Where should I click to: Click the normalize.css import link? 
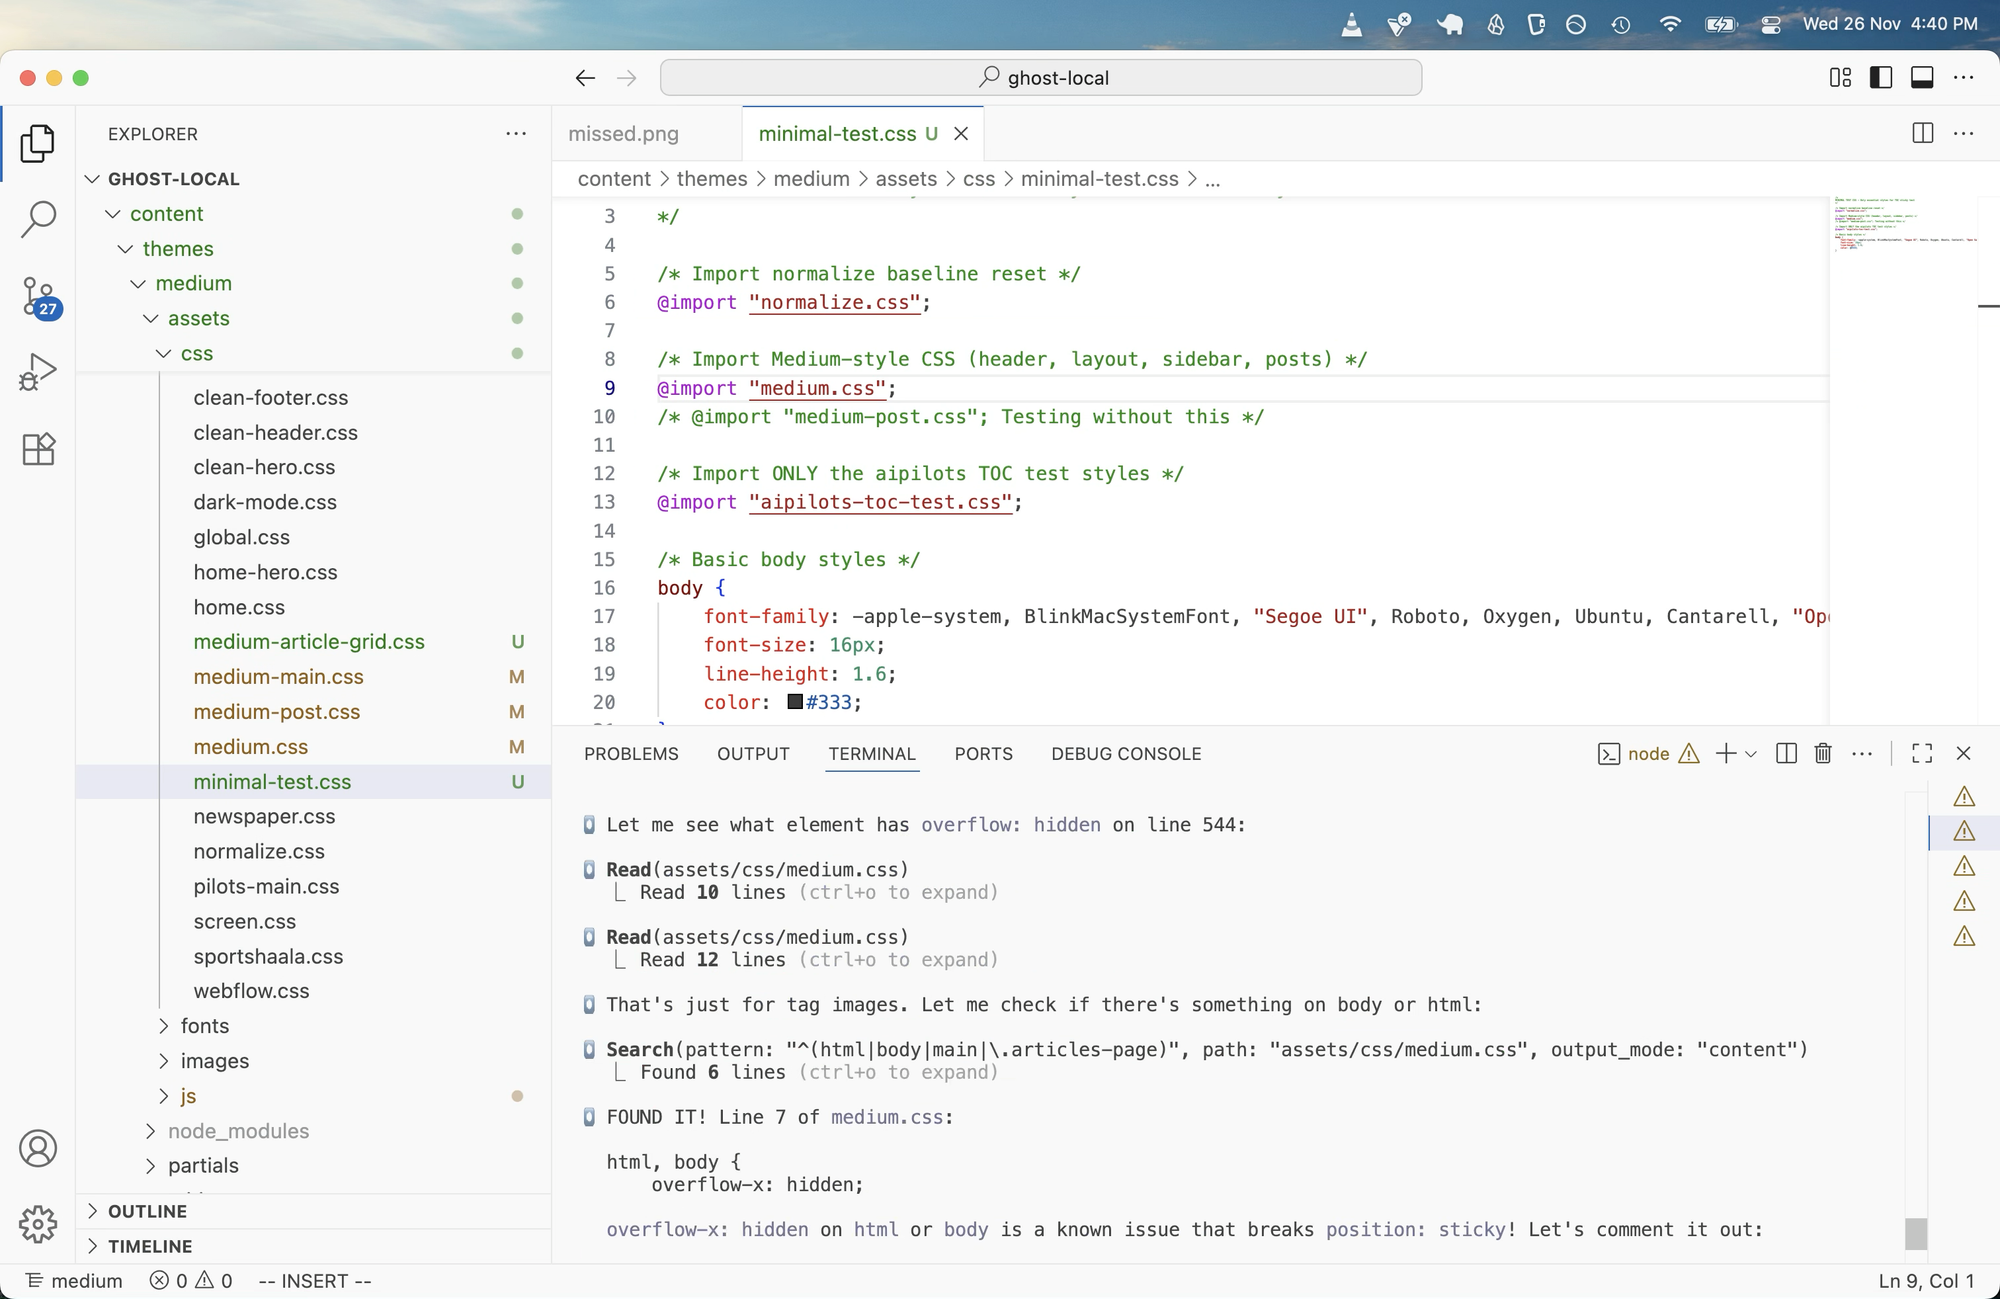click(834, 302)
